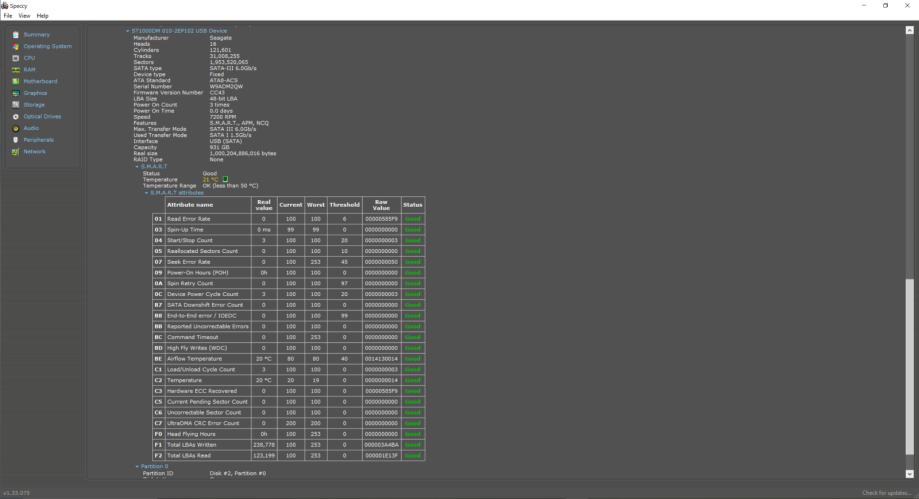Select the Reallocated Sectors Count attribute
Screen dimensions: 919x499
[202, 251]
